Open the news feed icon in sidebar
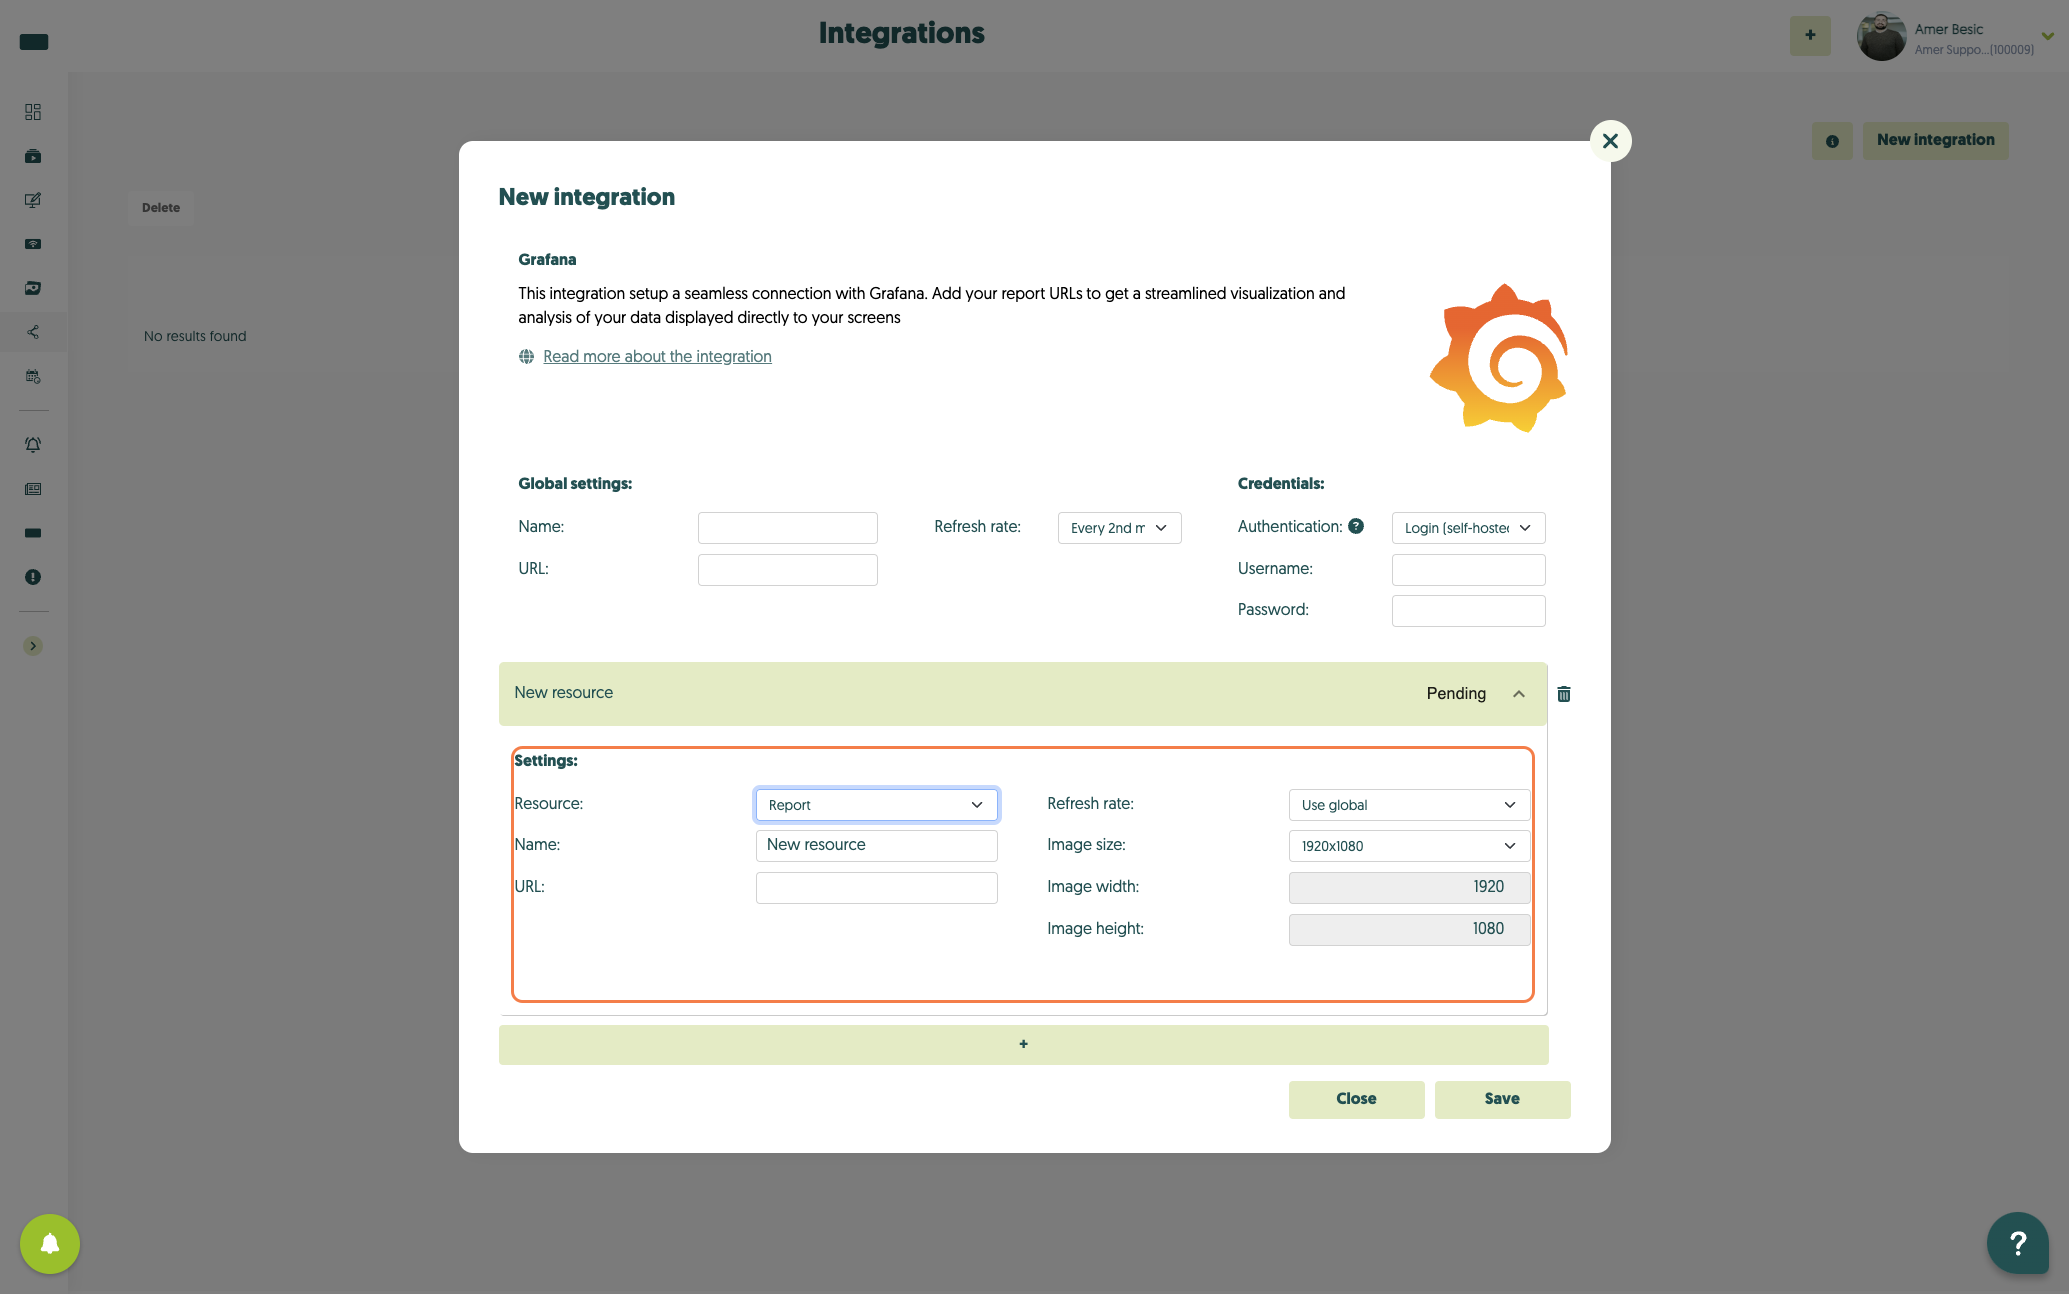 (33, 489)
